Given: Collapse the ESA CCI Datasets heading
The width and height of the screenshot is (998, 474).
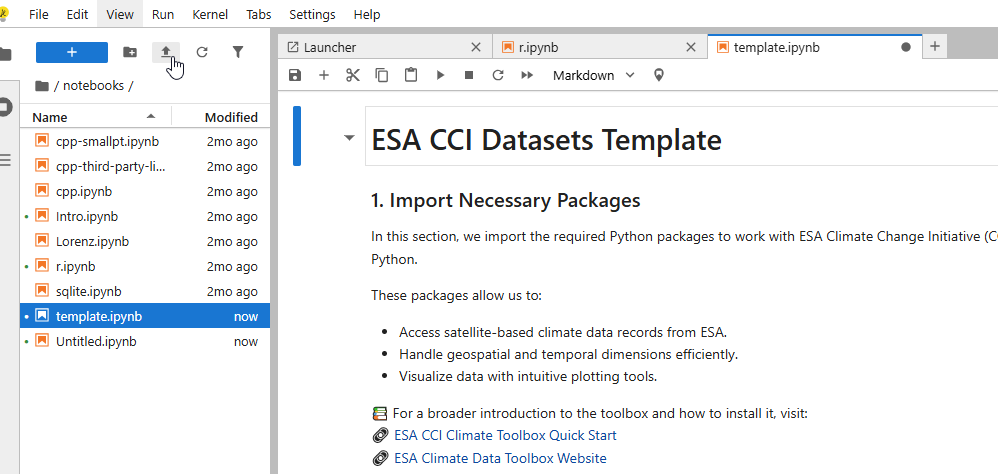Looking at the screenshot, I should [349, 138].
